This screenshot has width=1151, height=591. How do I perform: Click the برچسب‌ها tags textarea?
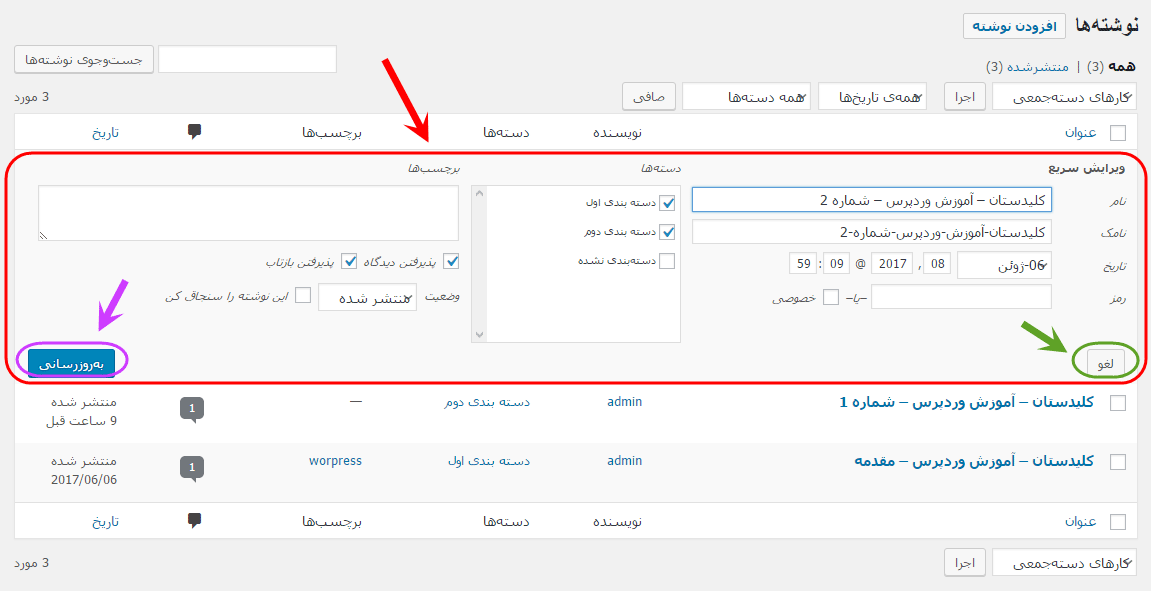[x=248, y=213]
